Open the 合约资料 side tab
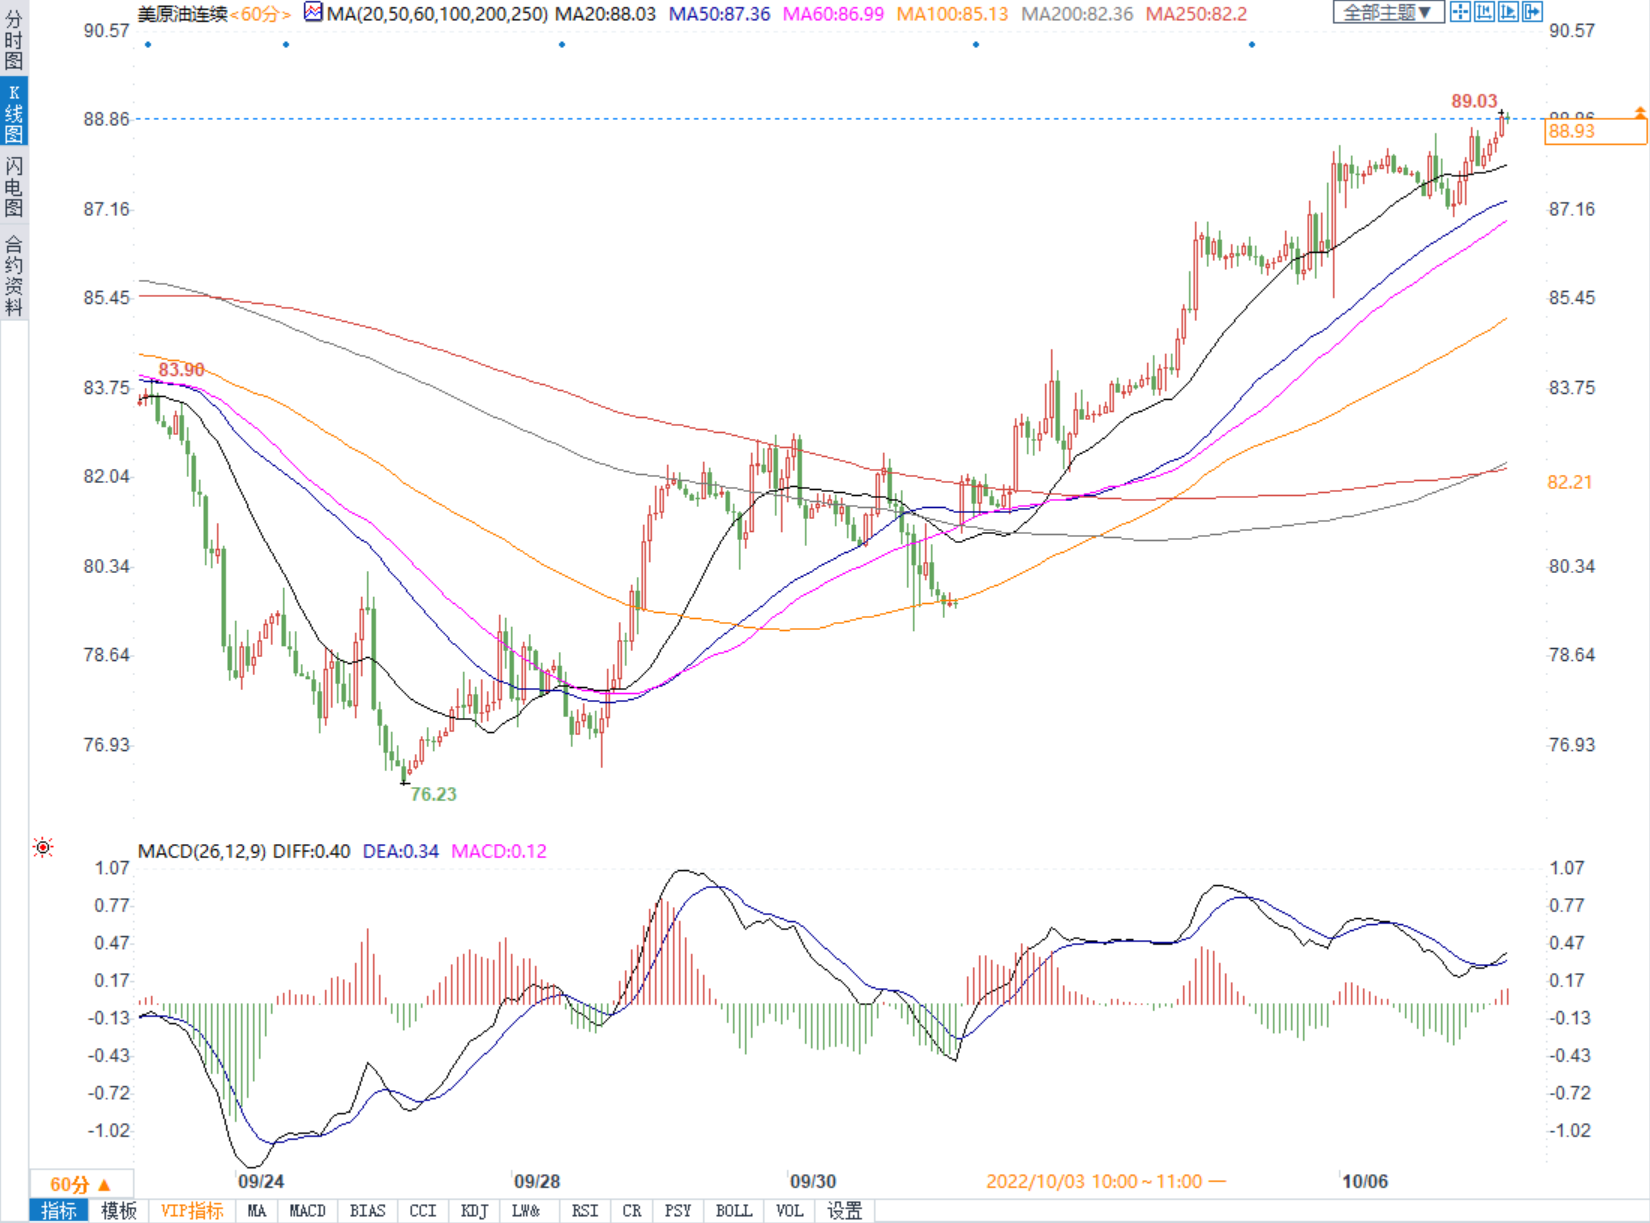 14,275
